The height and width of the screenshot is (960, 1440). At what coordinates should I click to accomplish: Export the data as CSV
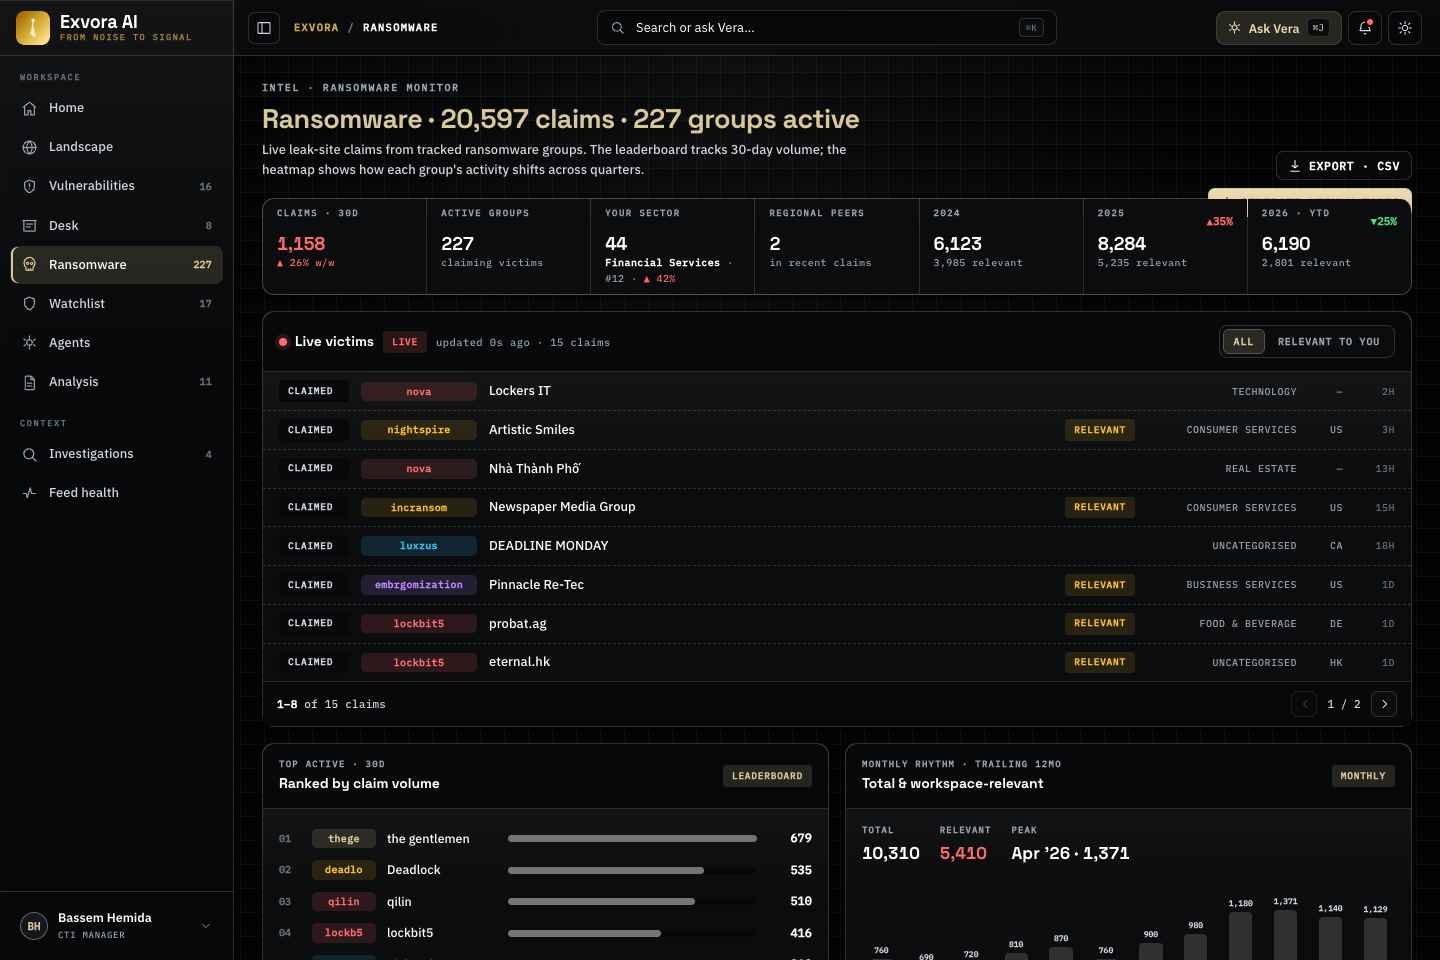coord(1344,166)
